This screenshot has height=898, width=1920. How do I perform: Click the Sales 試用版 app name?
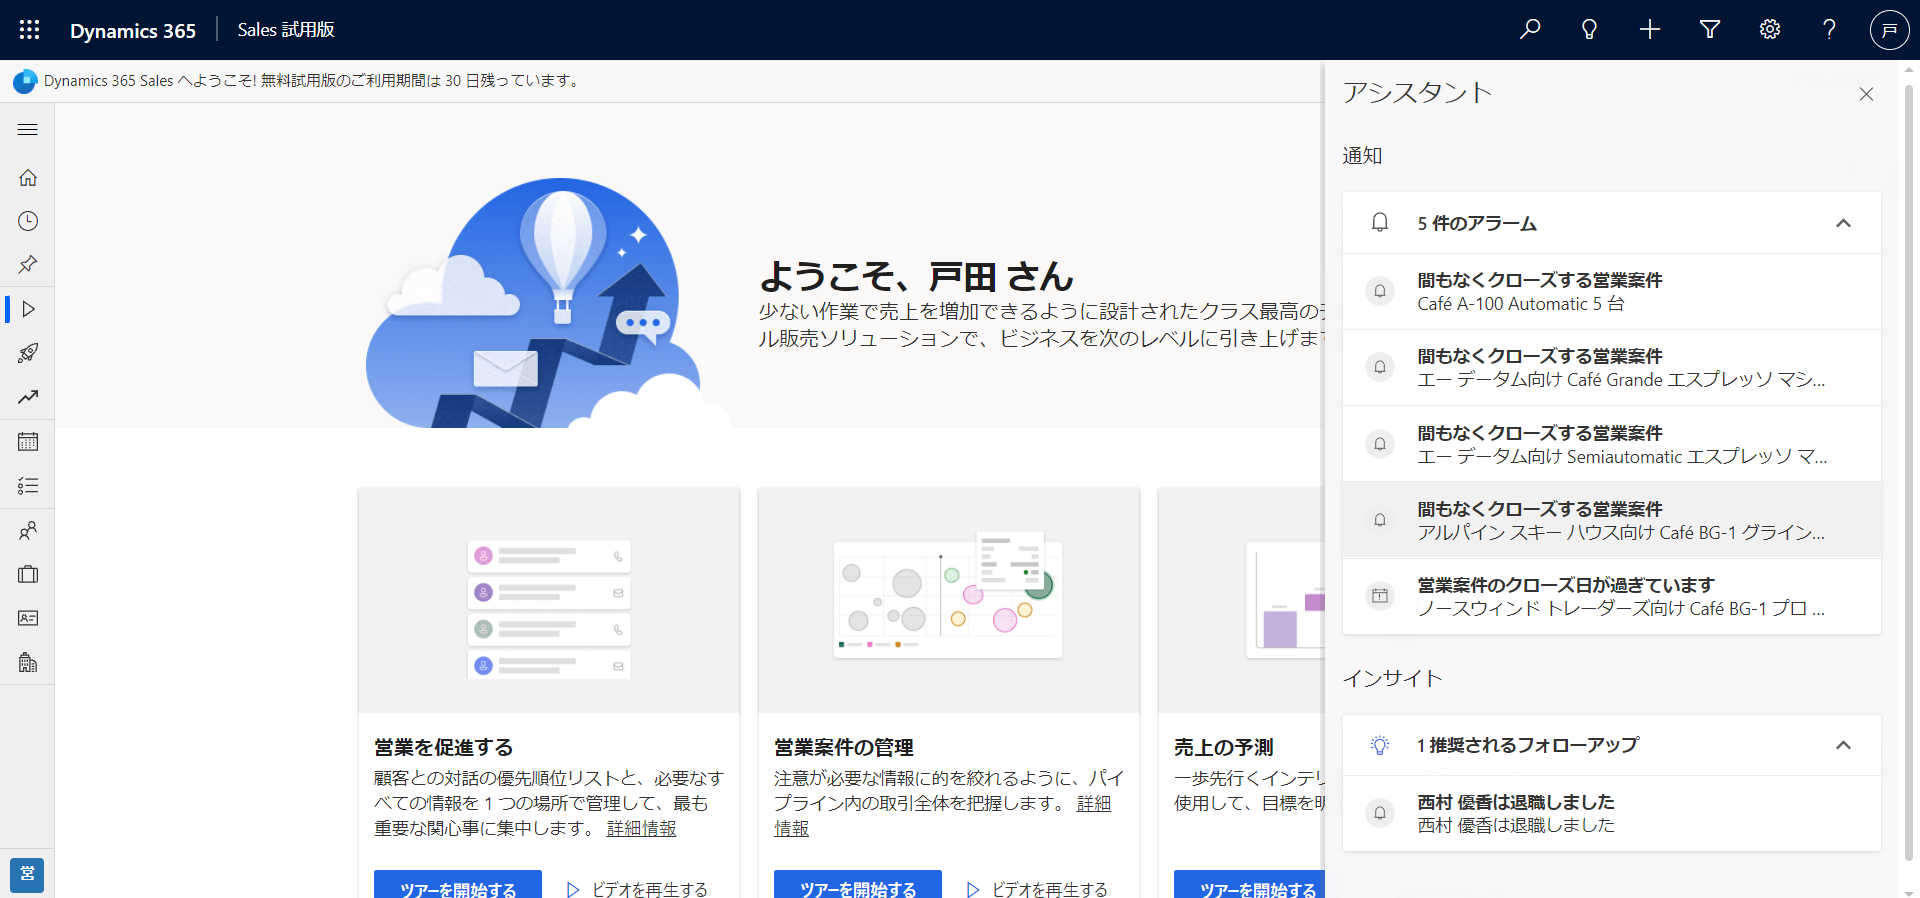tap(286, 30)
